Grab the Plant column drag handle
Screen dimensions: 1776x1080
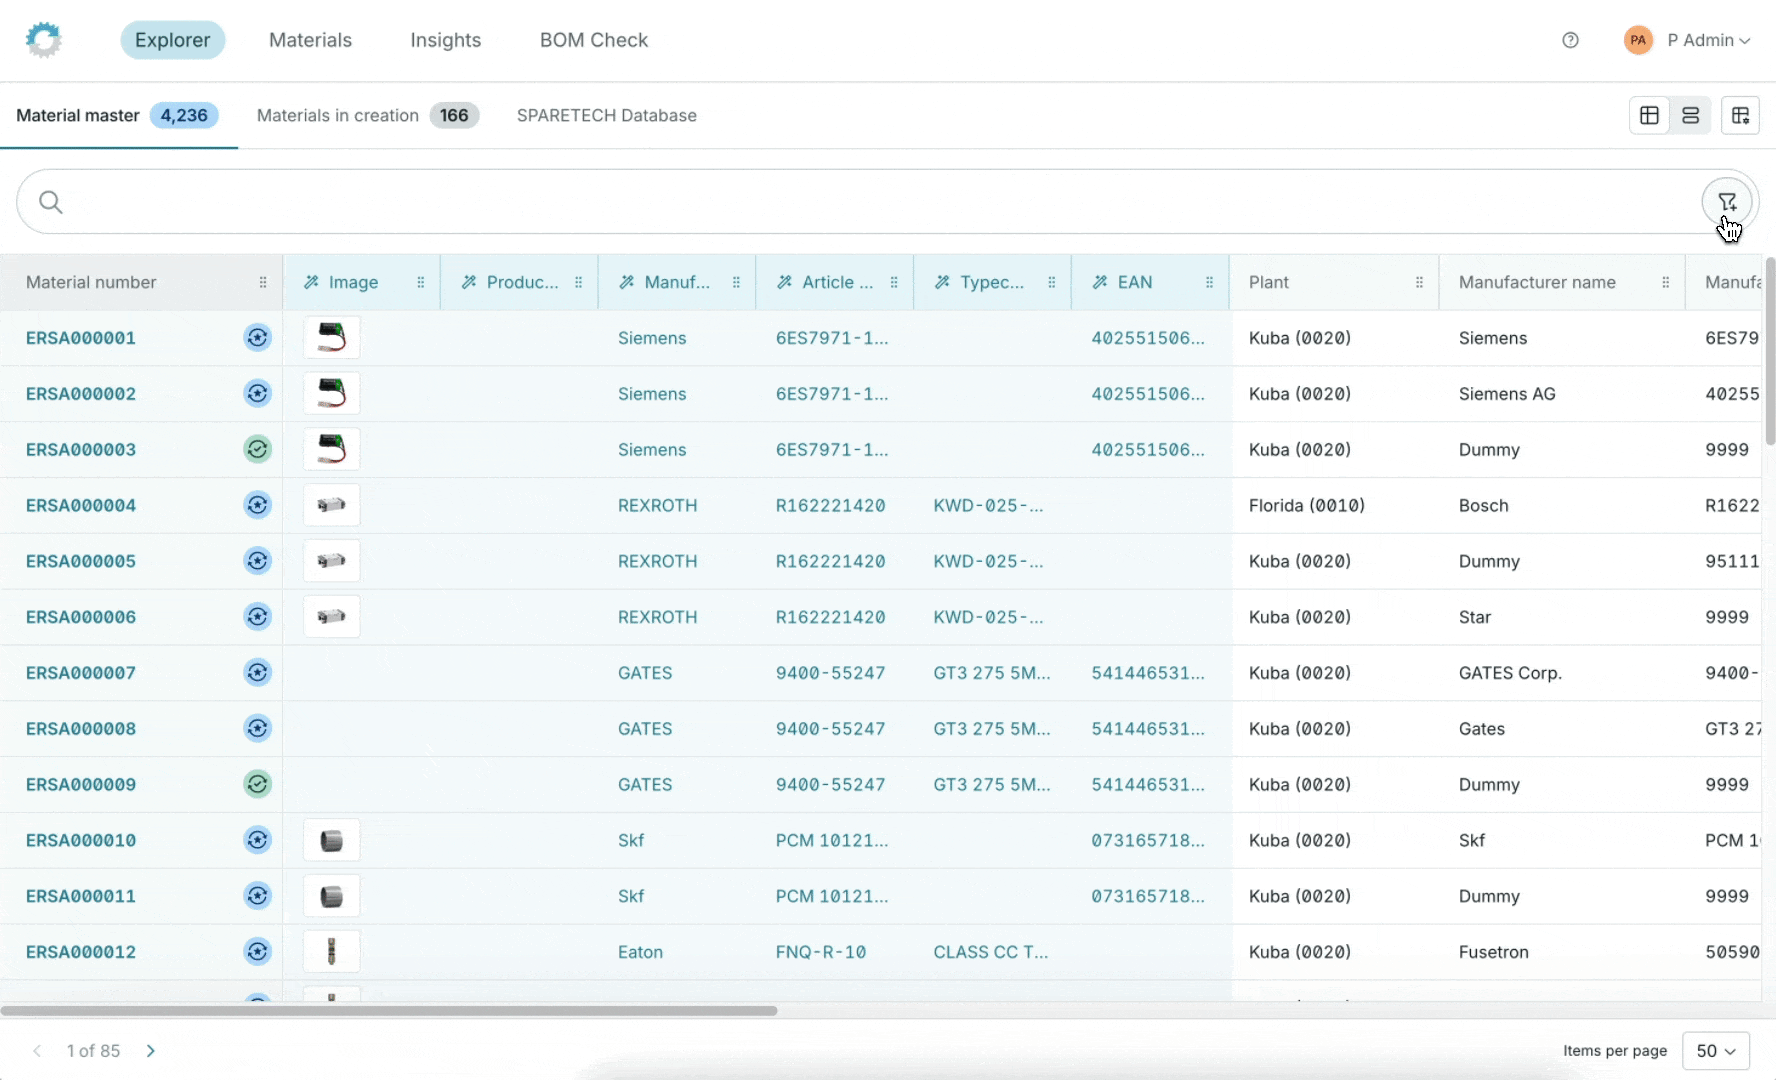[x=1420, y=282]
